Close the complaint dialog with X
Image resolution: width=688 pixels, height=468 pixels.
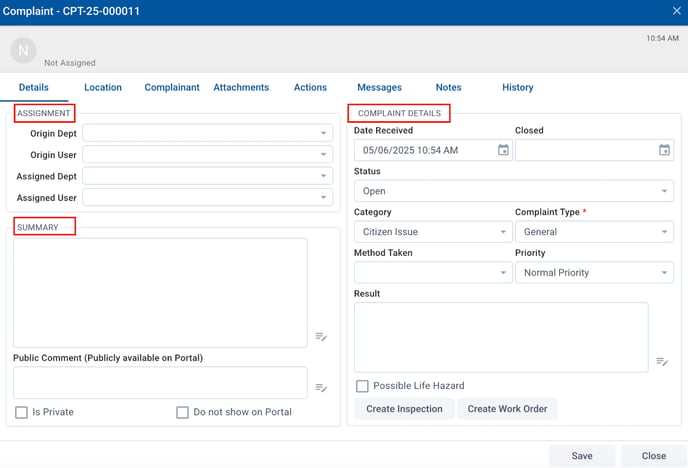675,11
